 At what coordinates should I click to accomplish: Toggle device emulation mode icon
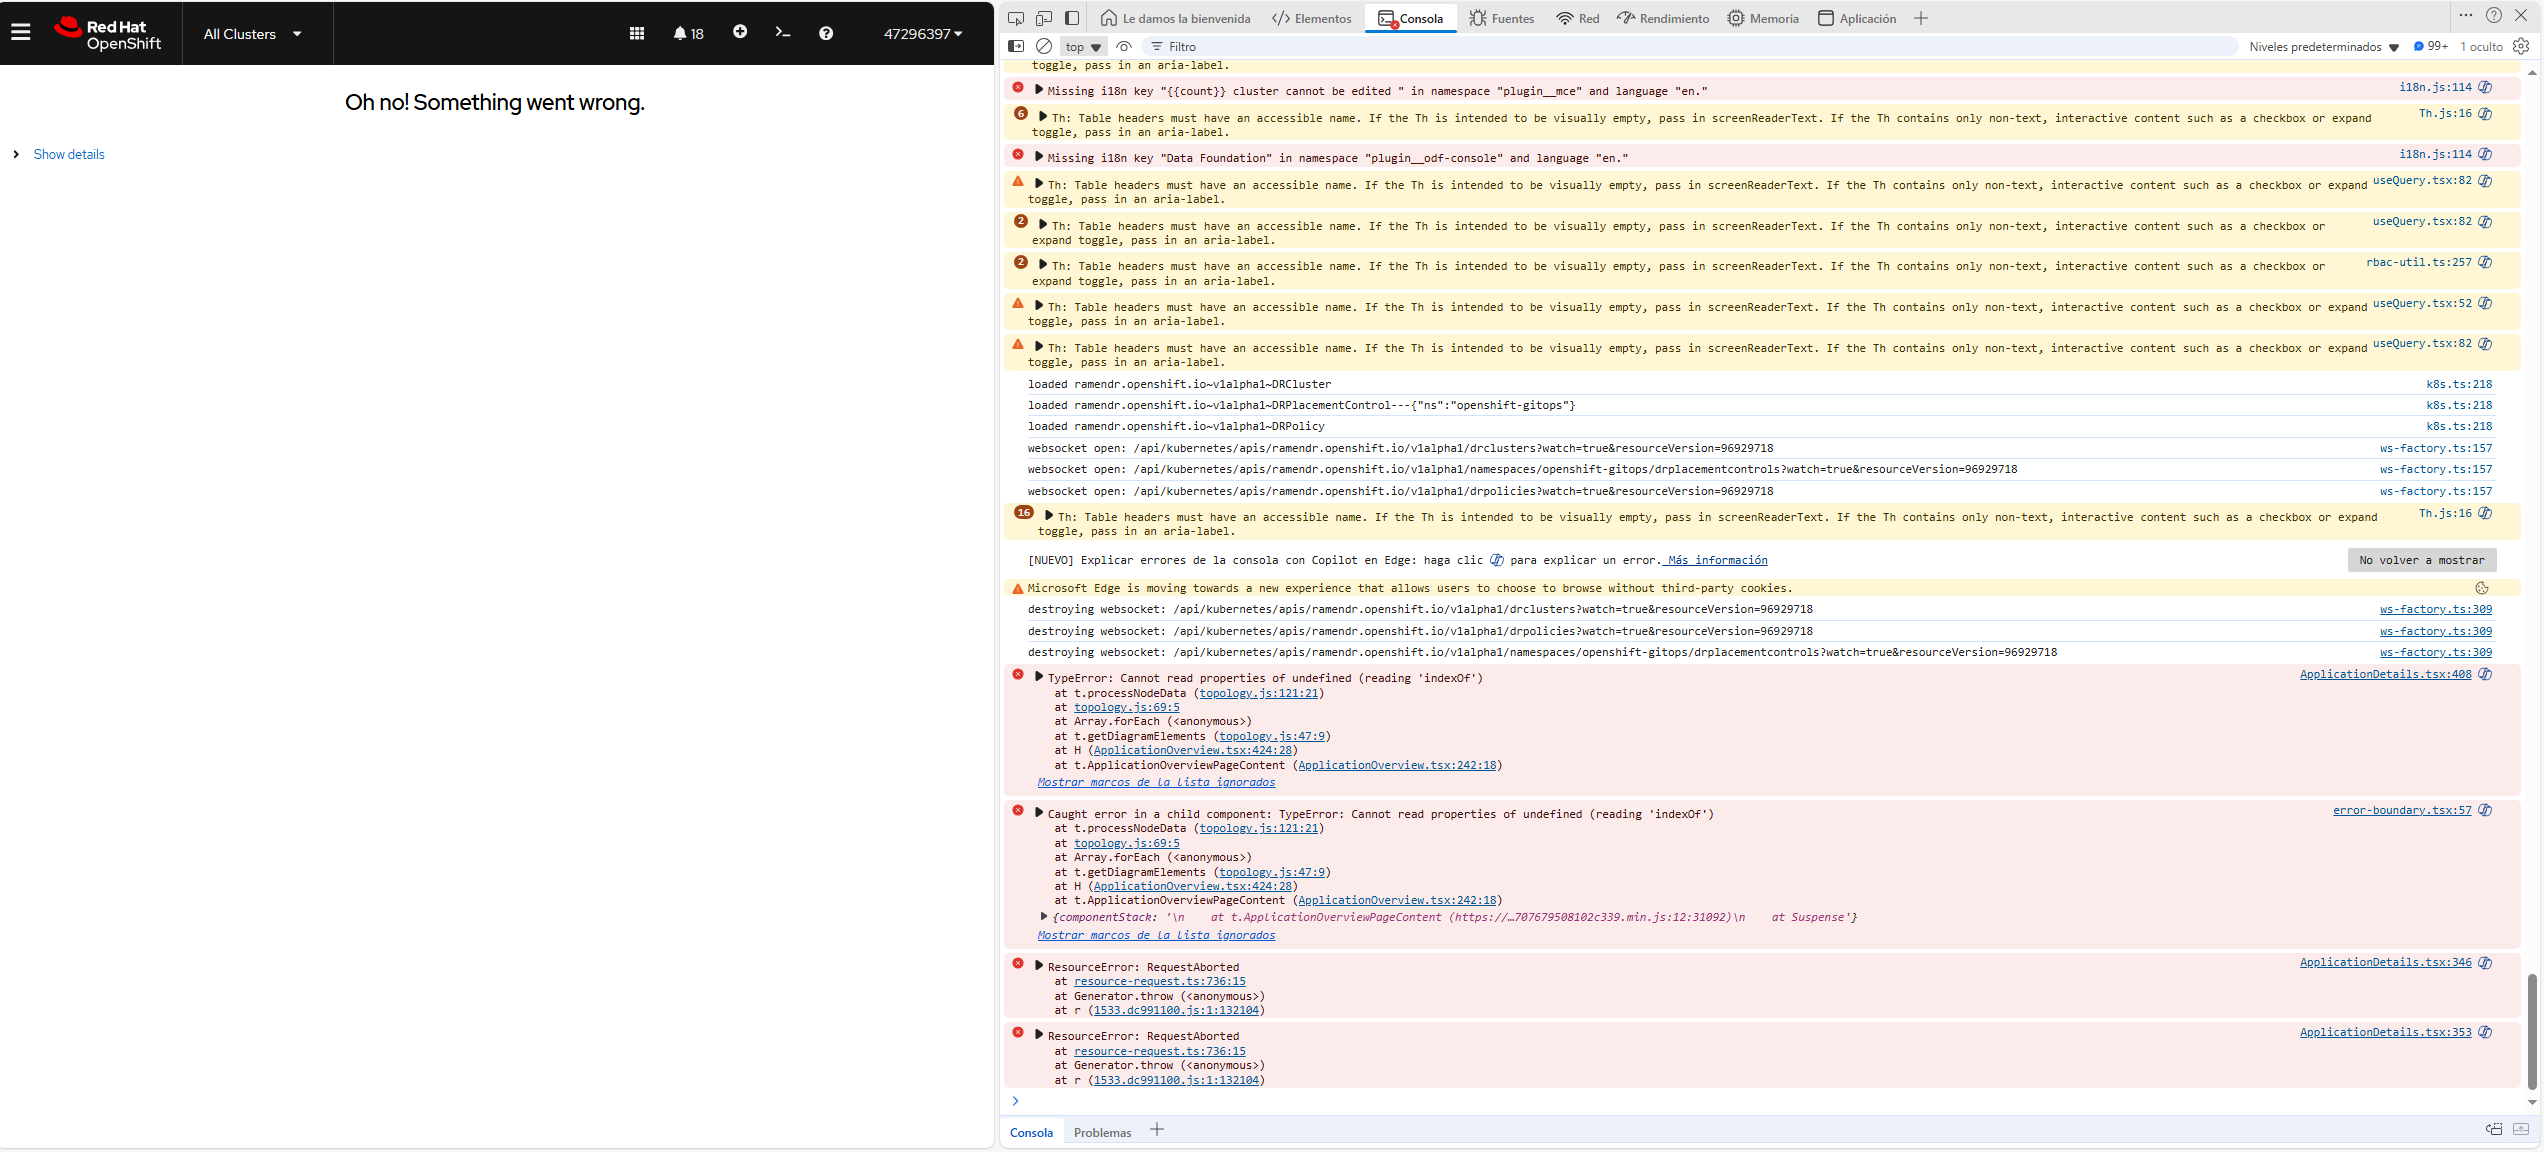click(x=1044, y=18)
